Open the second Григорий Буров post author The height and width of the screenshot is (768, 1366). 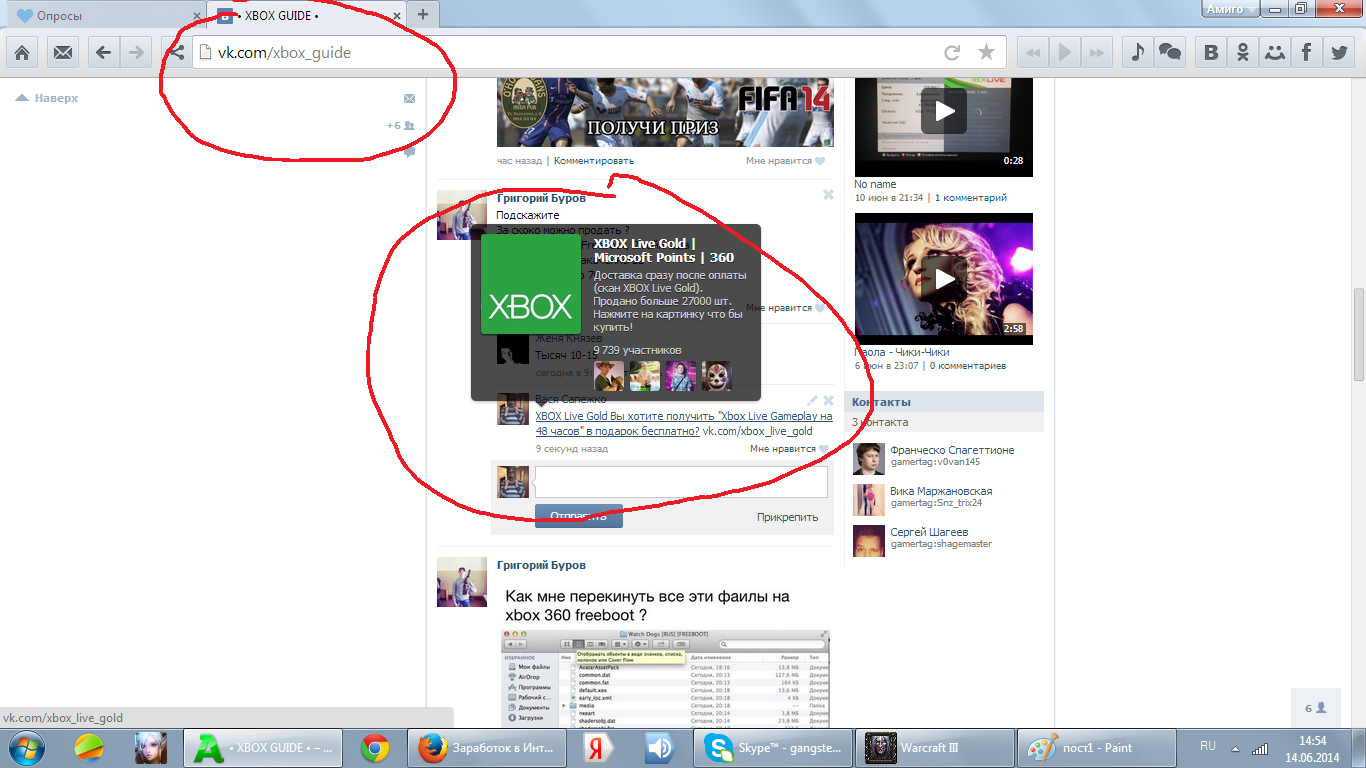(x=541, y=565)
